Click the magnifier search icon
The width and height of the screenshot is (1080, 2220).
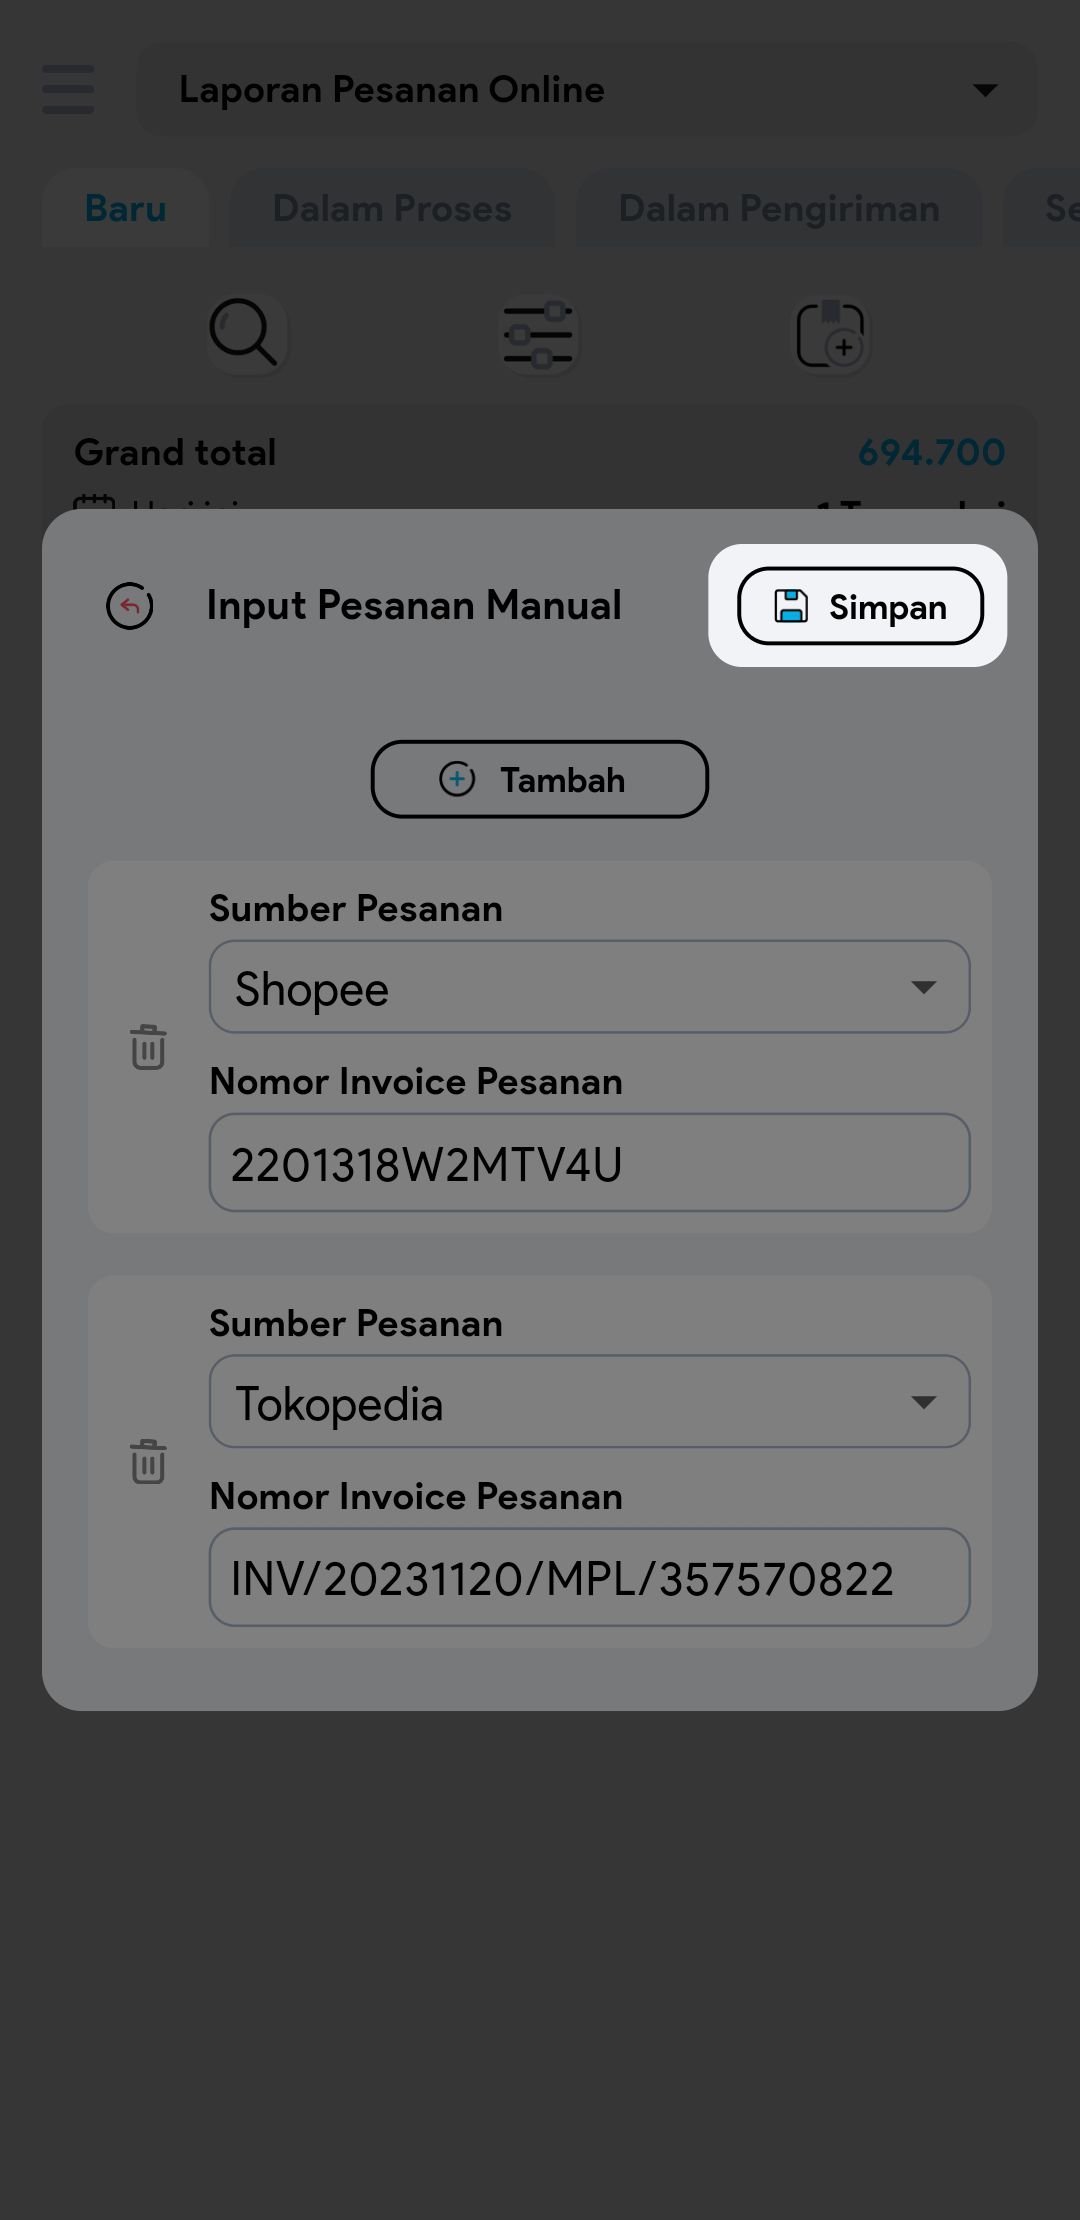(244, 333)
